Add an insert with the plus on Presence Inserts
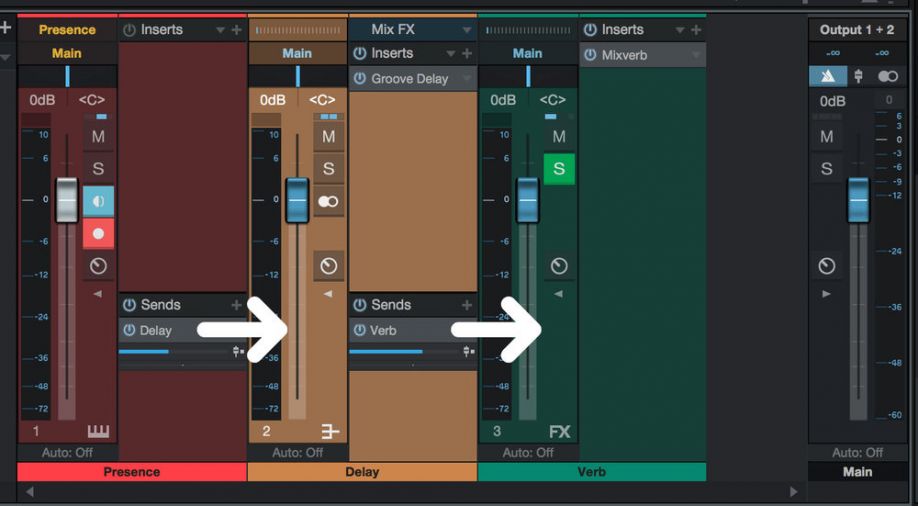 pyautogui.click(x=237, y=30)
